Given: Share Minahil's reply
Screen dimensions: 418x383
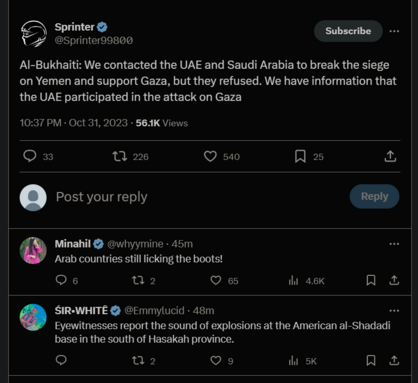Looking at the screenshot, I should click(394, 280).
